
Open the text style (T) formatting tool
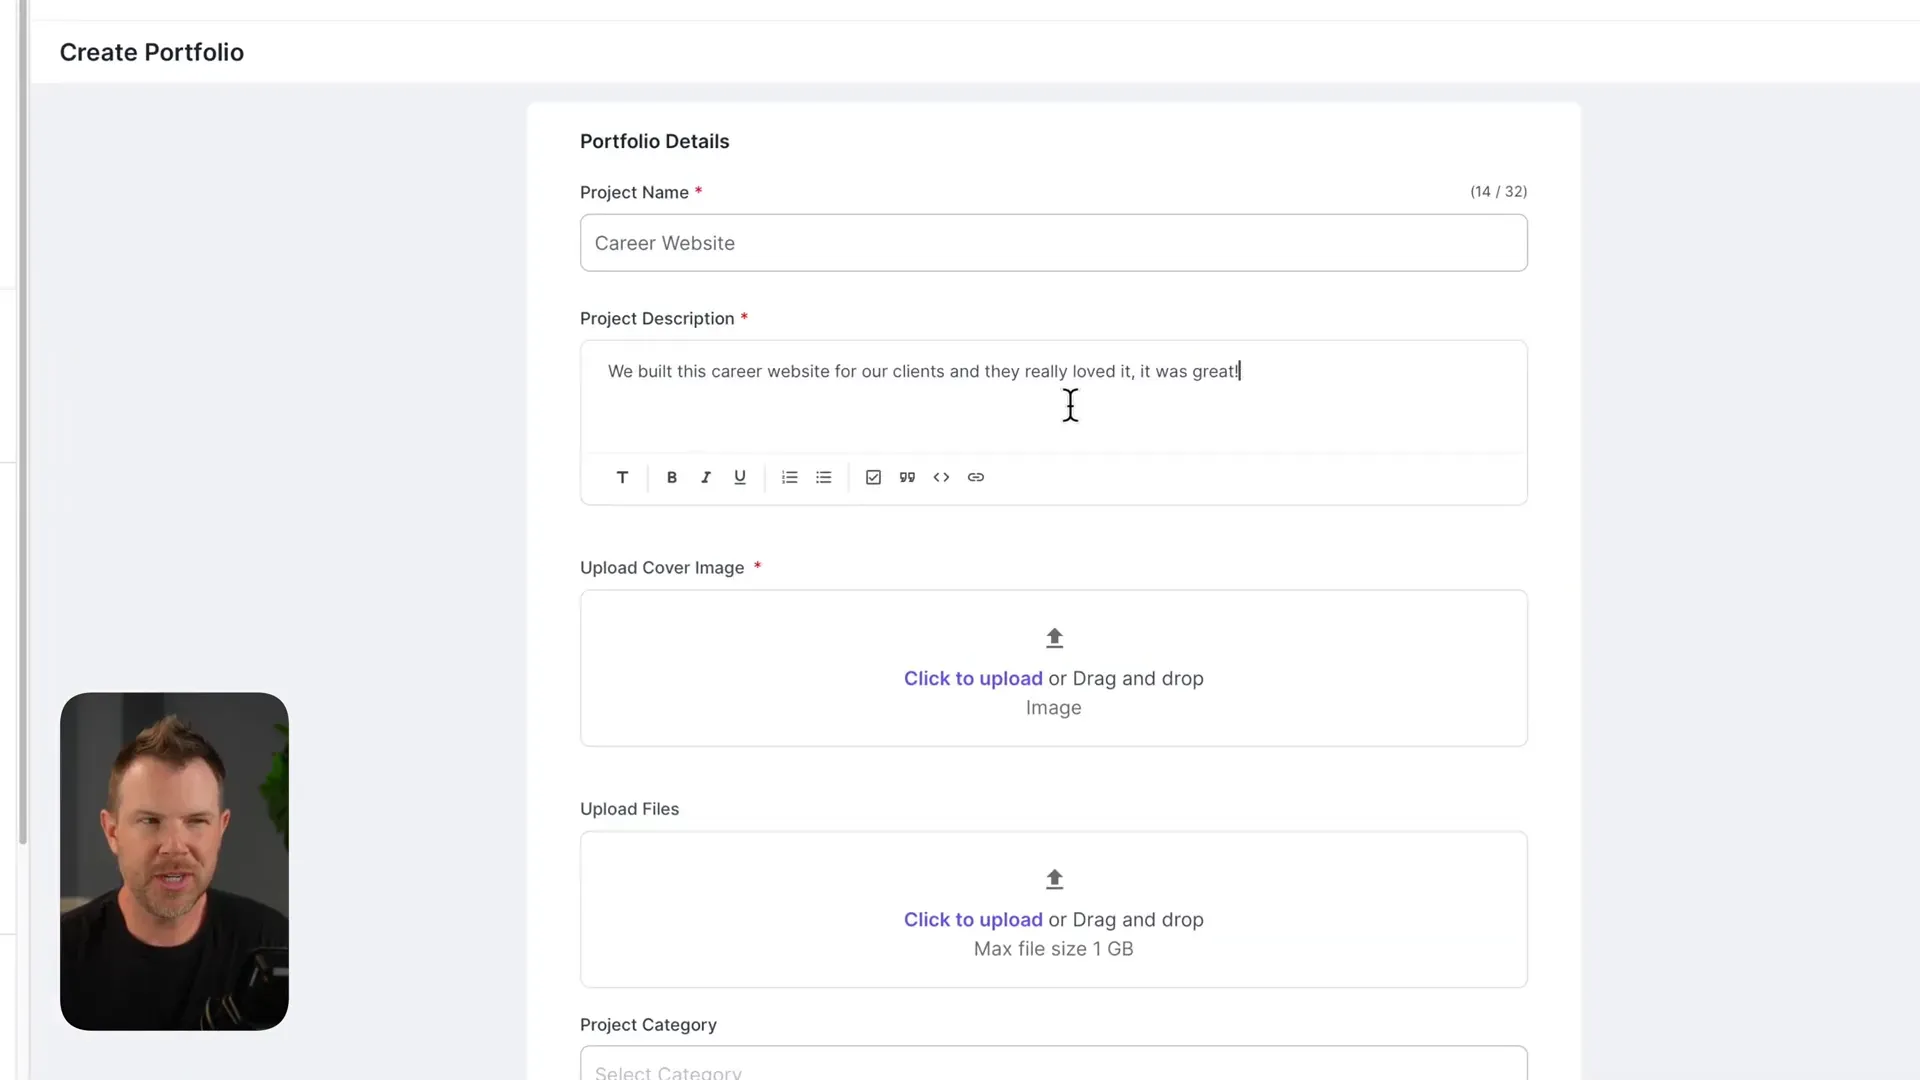pyautogui.click(x=622, y=477)
